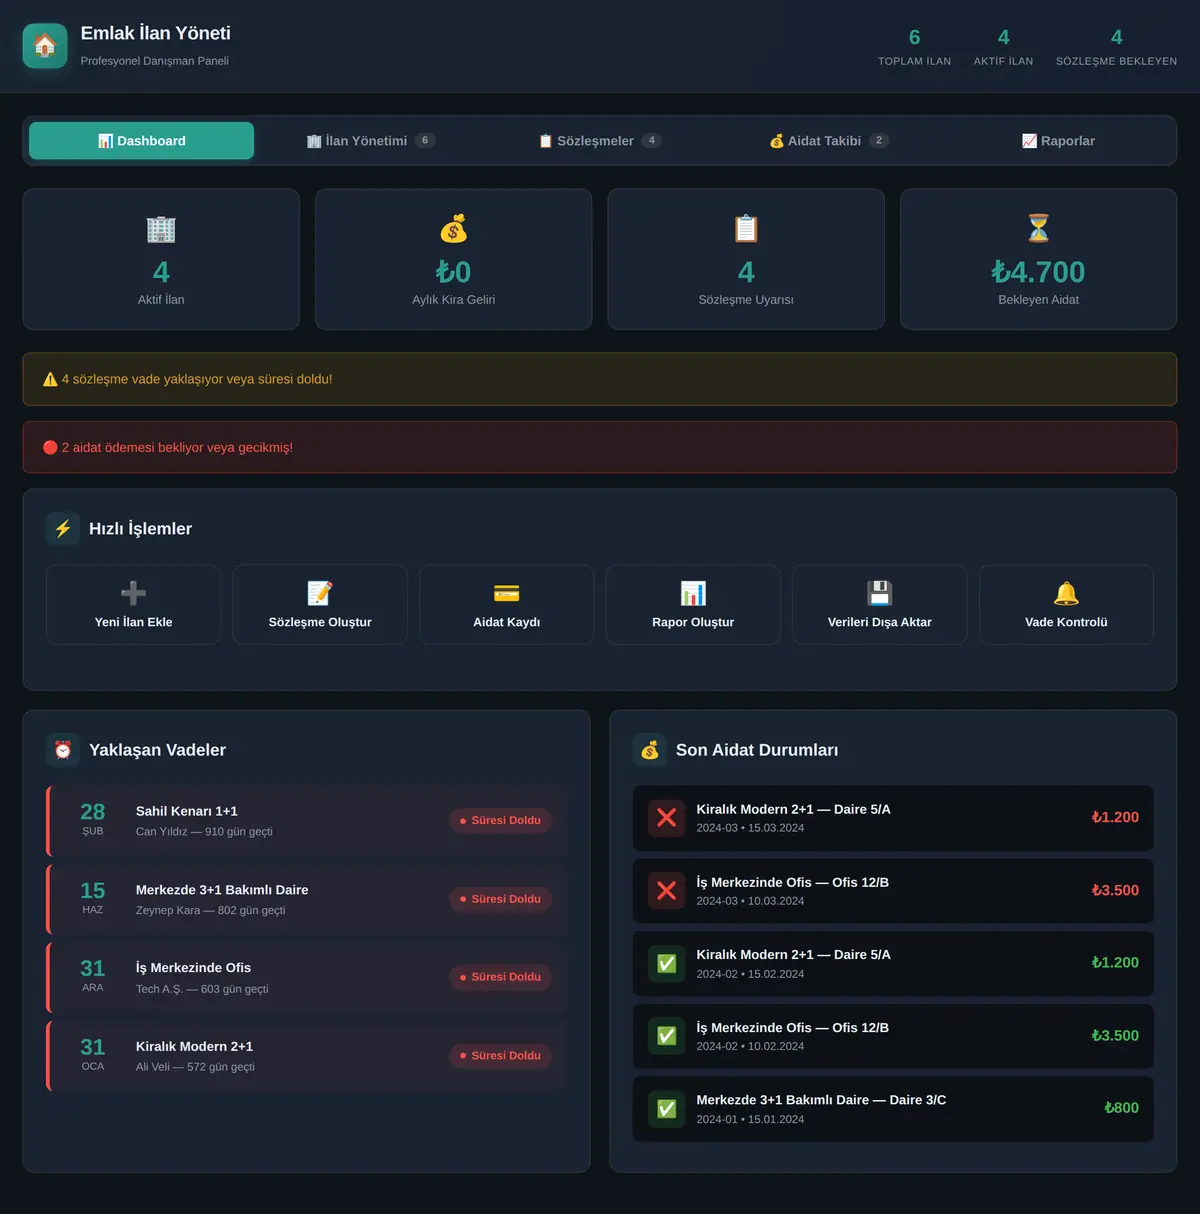Switch to the İlan Yönetimi tab
Screen dimensions: 1200x1214
(371, 141)
